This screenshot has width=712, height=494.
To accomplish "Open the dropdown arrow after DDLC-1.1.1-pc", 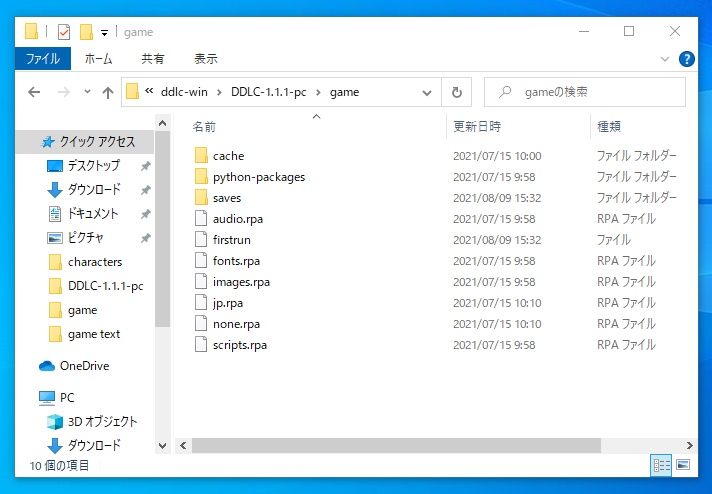I will pyautogui.click(x=318, y=93).
